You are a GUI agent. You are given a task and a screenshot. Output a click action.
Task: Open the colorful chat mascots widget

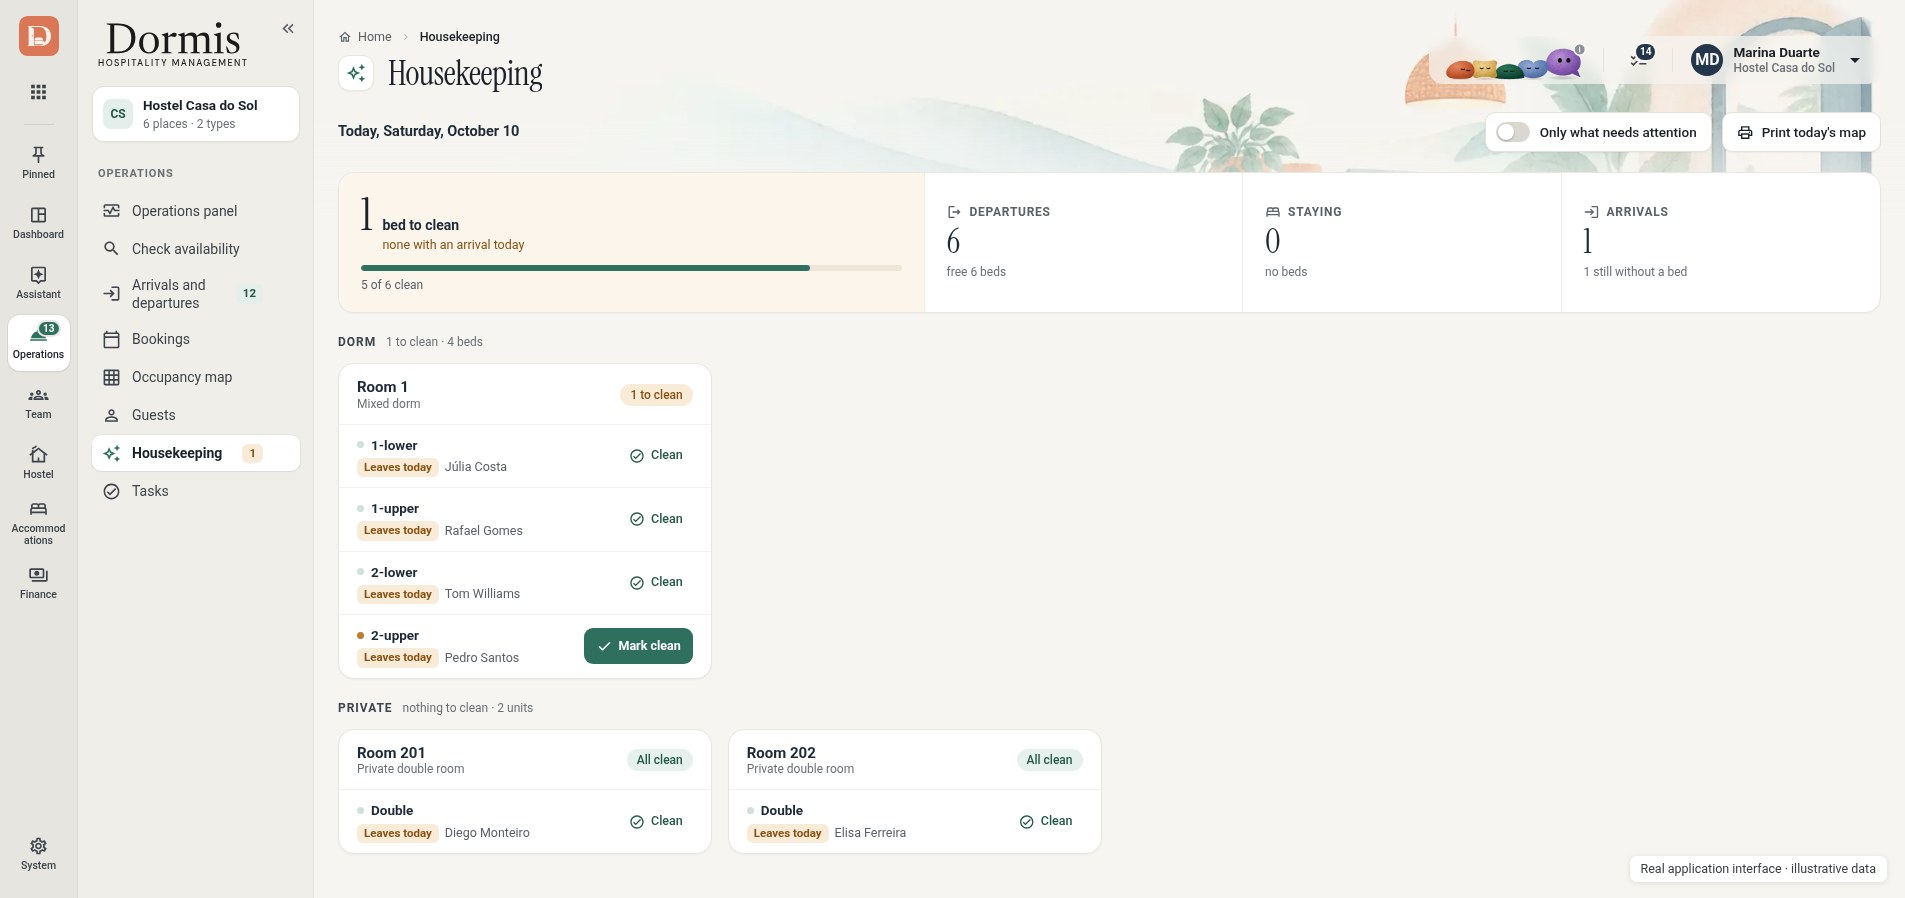point(1516,65)
